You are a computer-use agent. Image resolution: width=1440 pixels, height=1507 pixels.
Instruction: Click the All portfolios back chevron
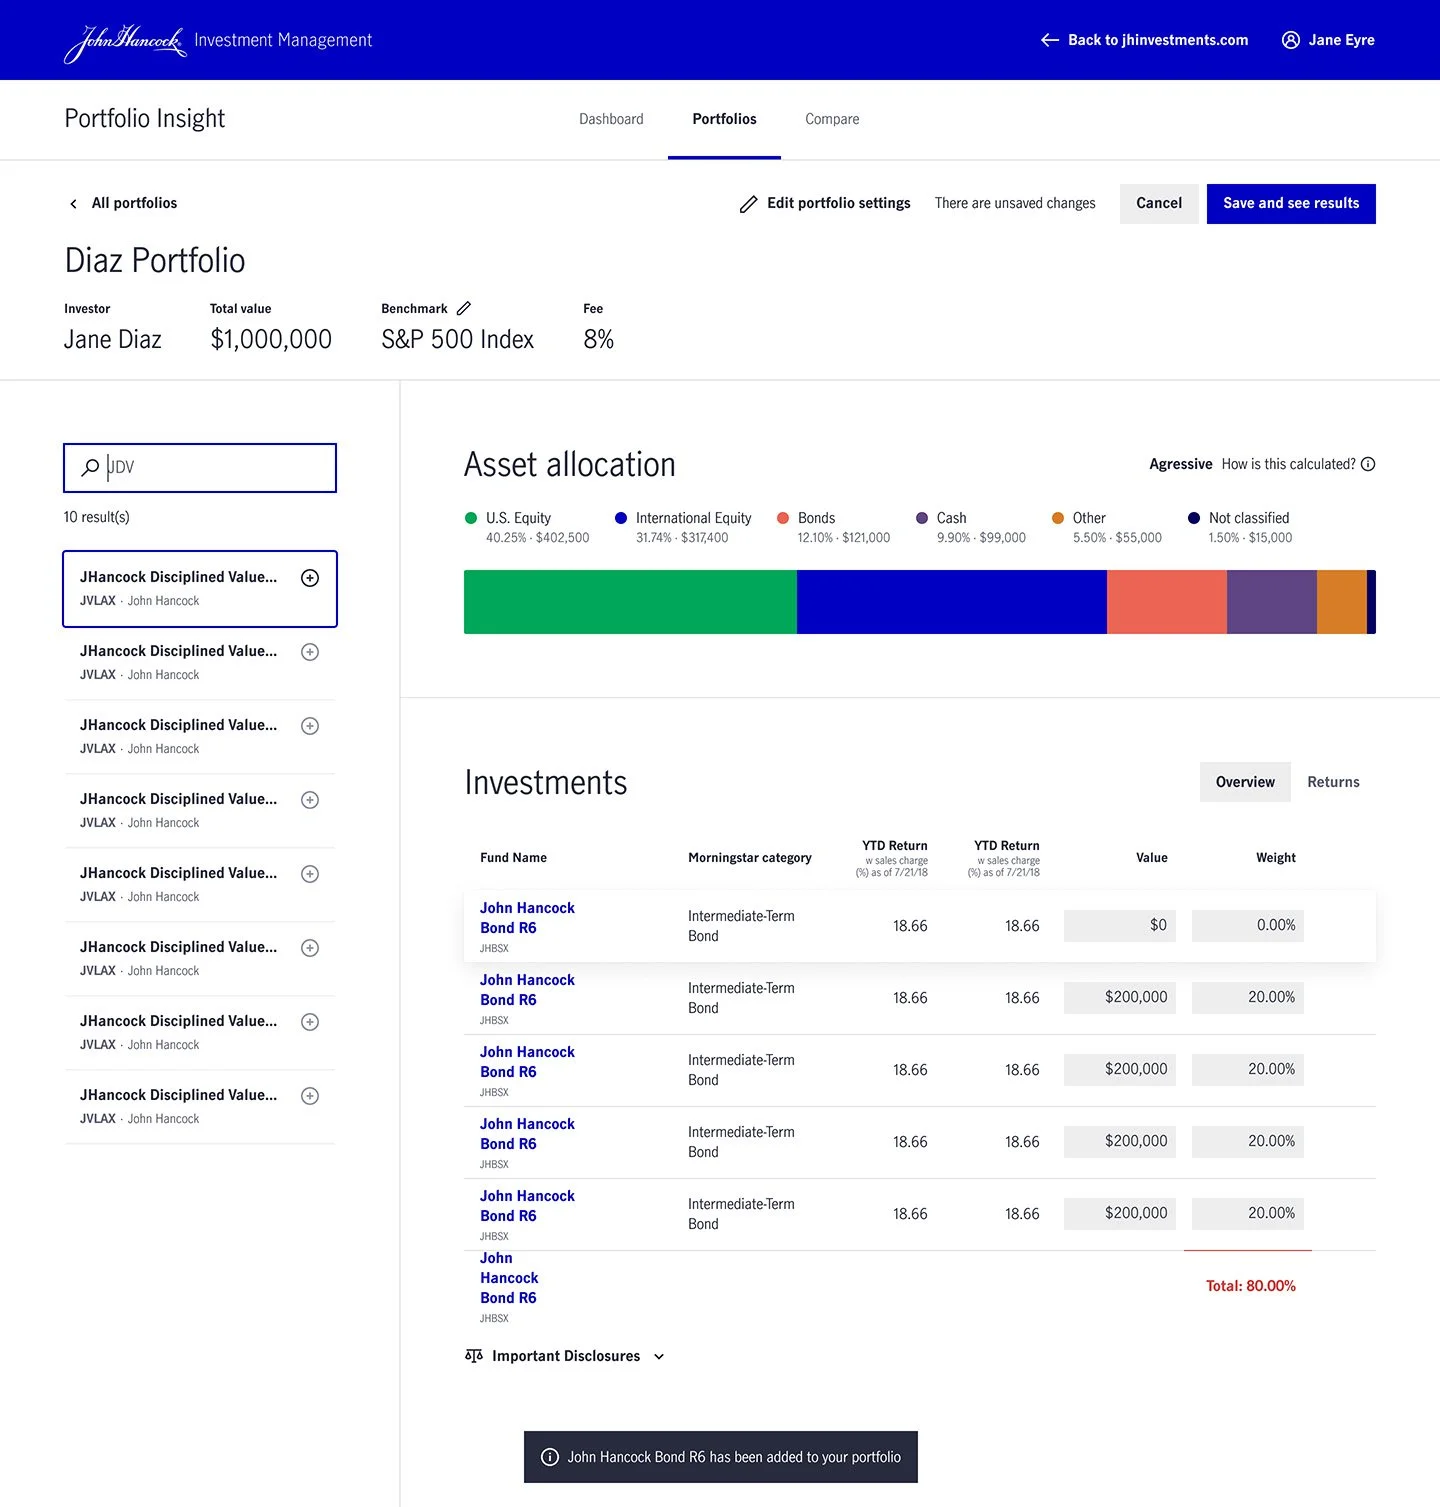pos(73,204)
